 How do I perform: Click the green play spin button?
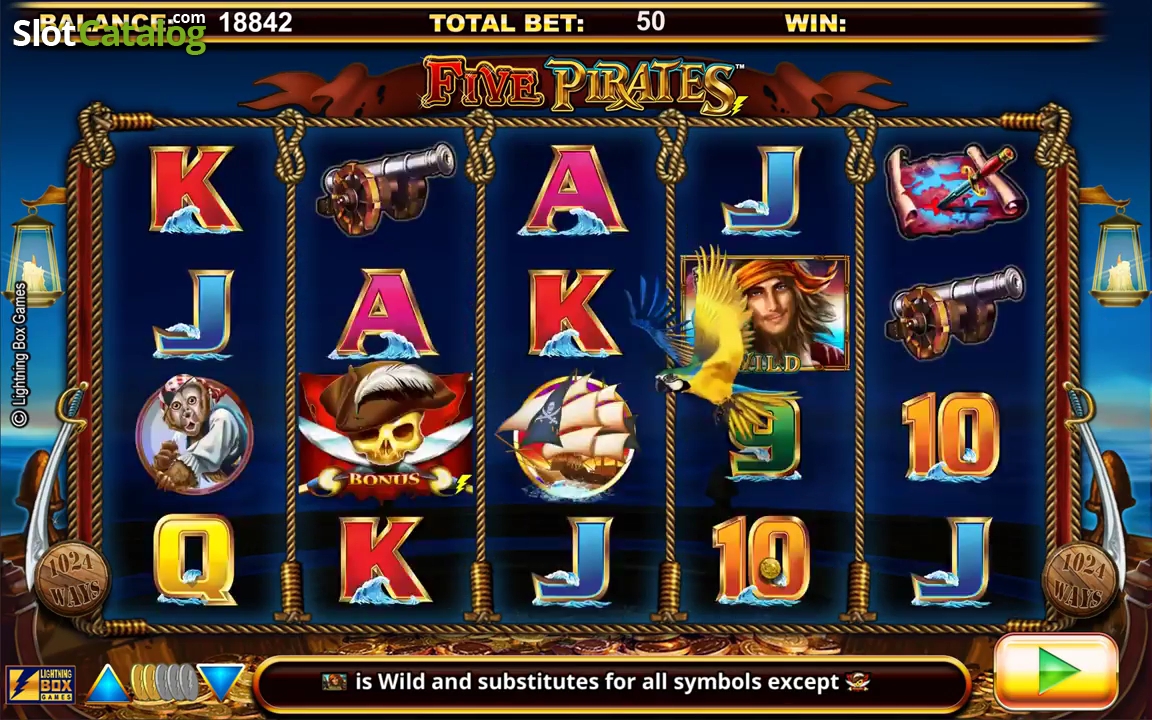(1056, 672)
